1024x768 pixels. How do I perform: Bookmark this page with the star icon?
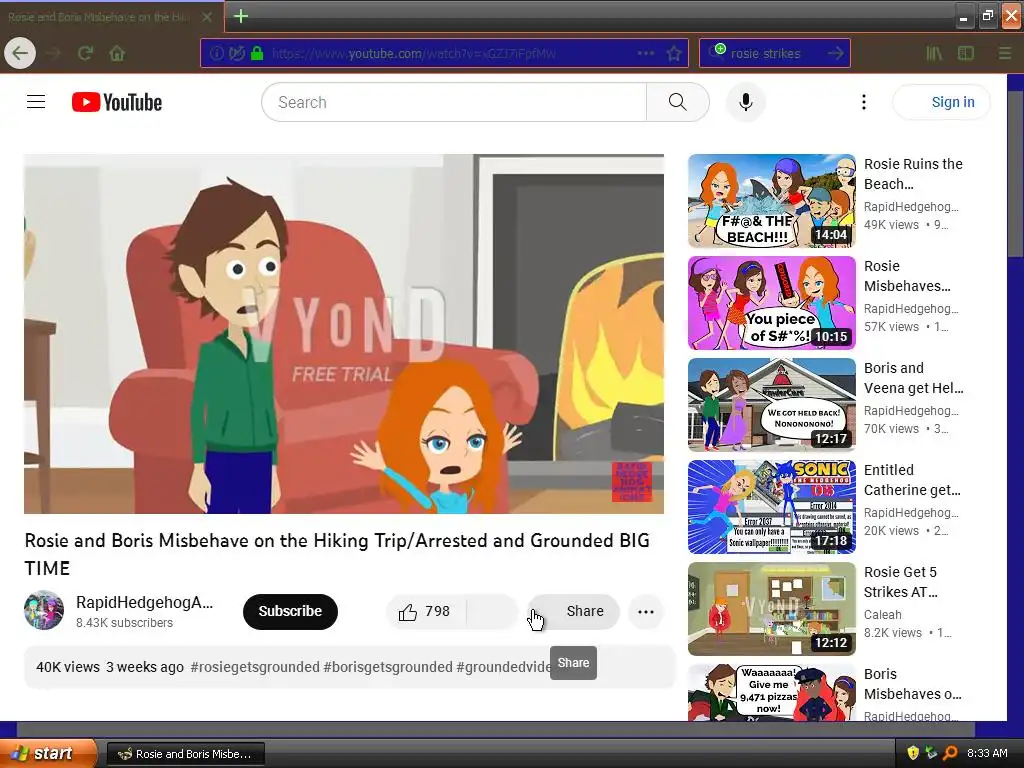click(x=674, y=53)
